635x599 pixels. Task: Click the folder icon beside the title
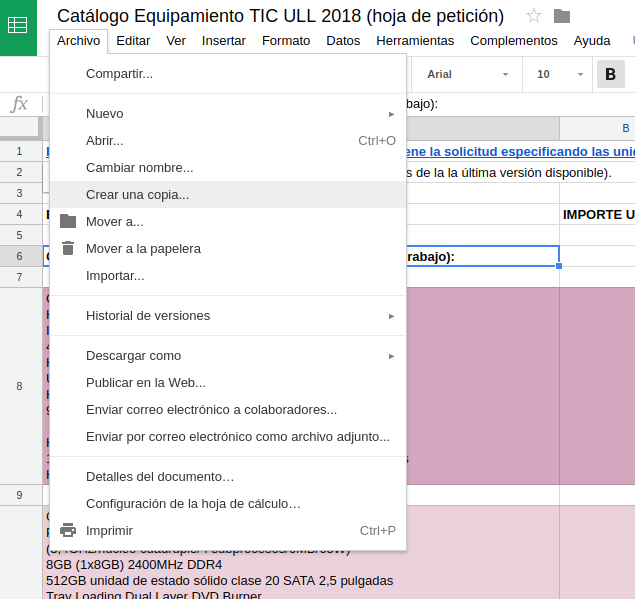pyautogui.click(x=562, y=15)
